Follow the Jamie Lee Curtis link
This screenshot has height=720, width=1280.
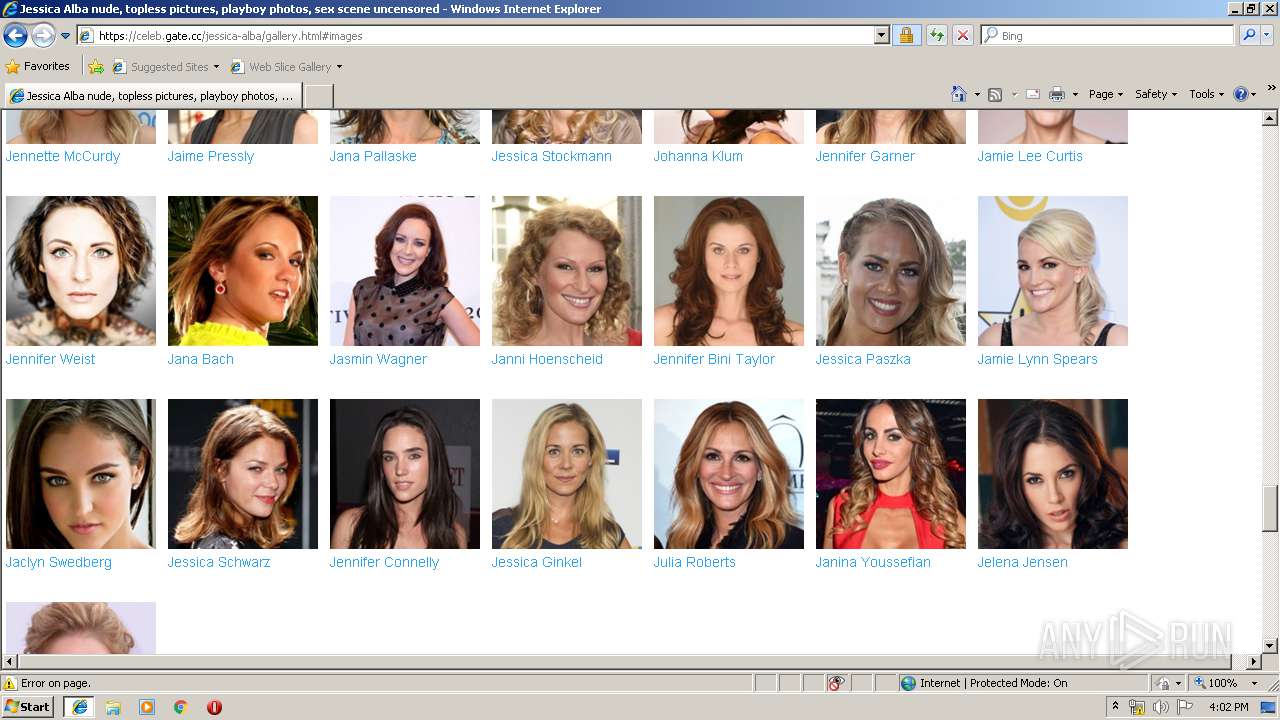[x=1030, y=156]
